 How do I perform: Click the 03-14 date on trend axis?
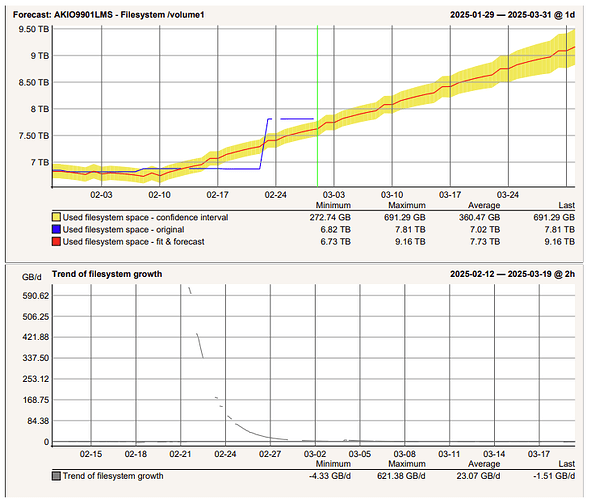(x=494, y=454)
